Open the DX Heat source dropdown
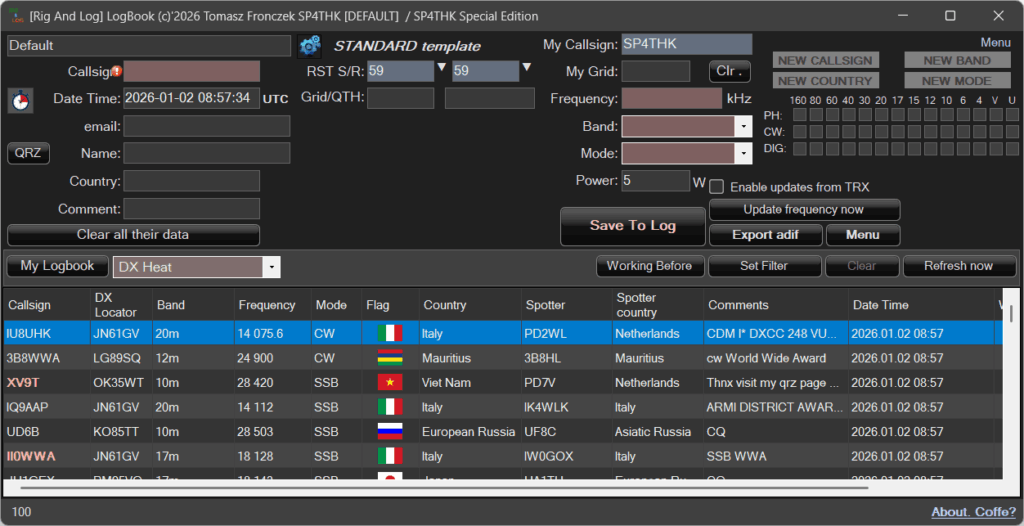The height and width of the screenshot is (526, 1024). 271,267
